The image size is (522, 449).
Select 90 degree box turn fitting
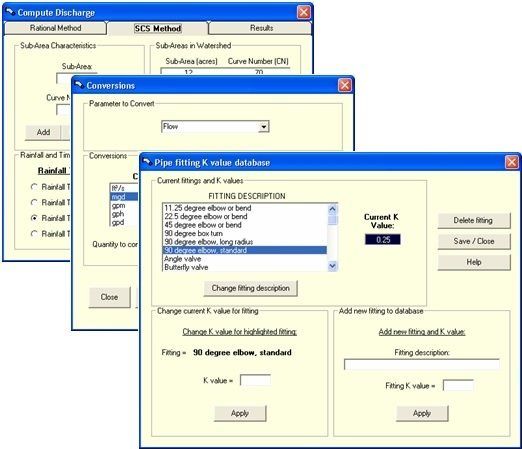click(245, 233)
